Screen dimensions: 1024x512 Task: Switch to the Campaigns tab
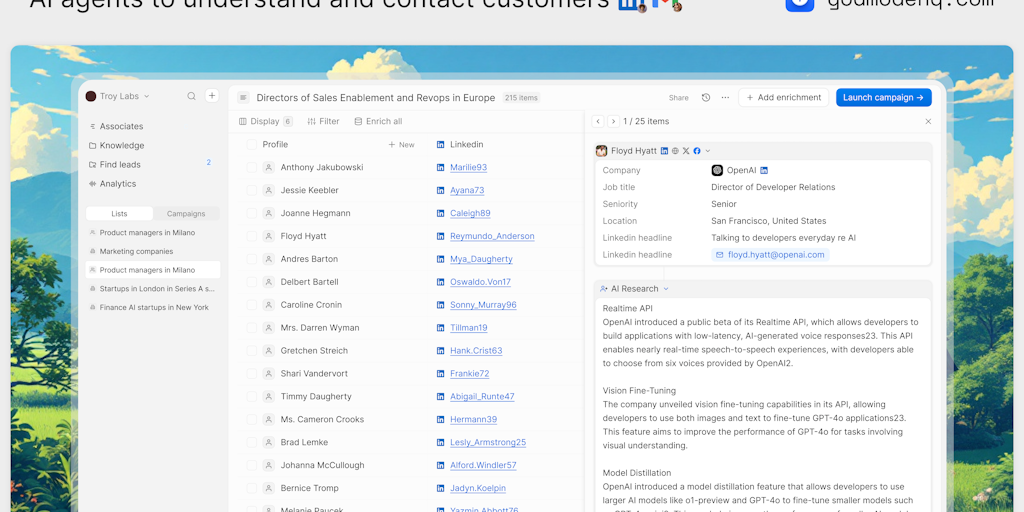186,214
